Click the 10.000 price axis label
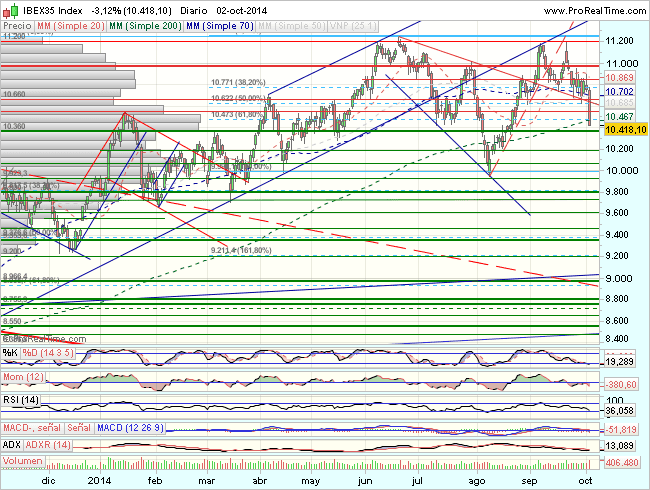 click(x=622, y=170)
